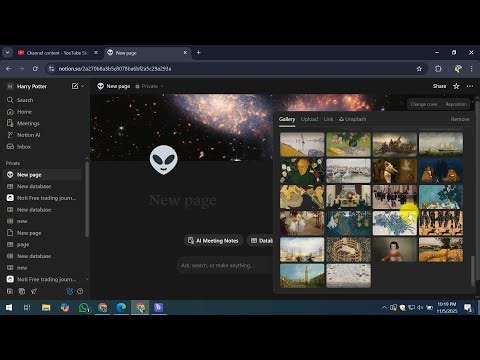Click the cover gallery panel scrollbar
Image resolution: width=480 pixels, height=360 pixels.
point(472,271)
